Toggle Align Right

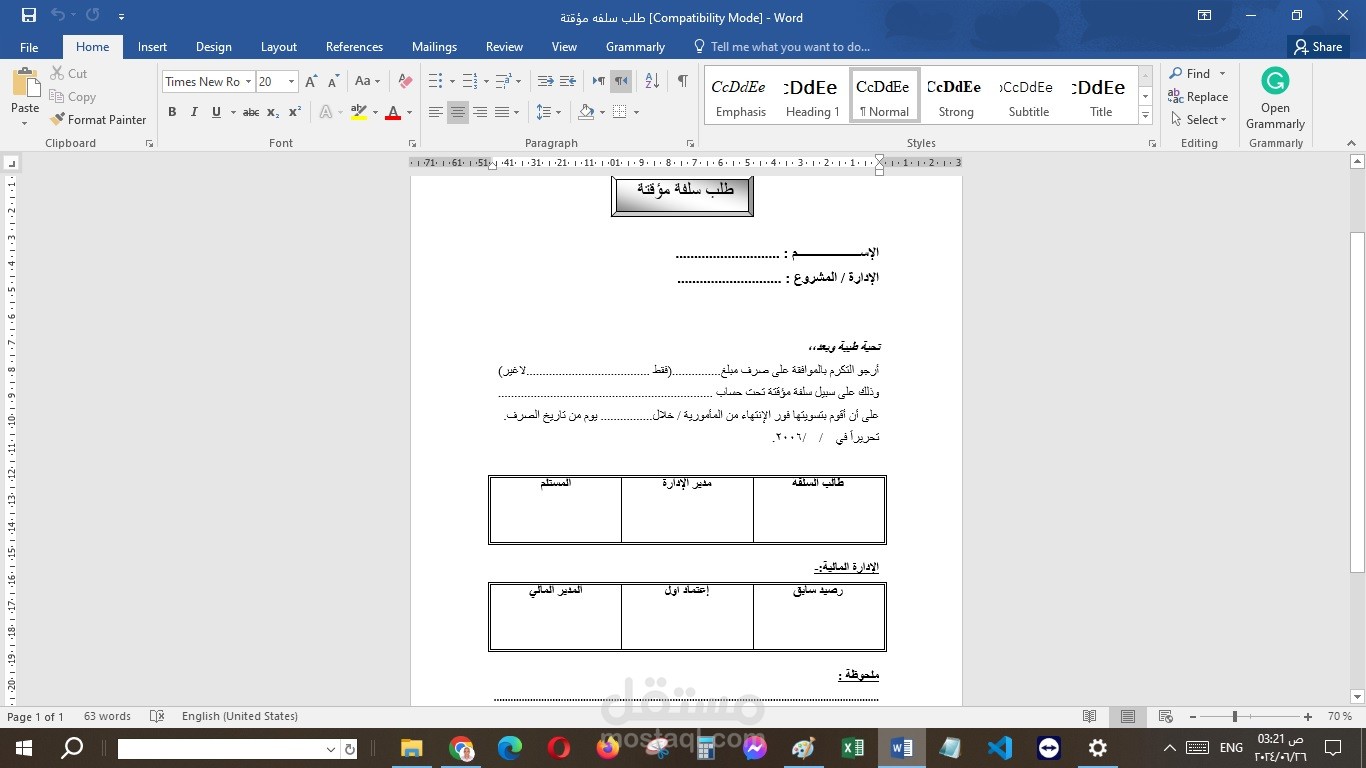pos(480,112)
